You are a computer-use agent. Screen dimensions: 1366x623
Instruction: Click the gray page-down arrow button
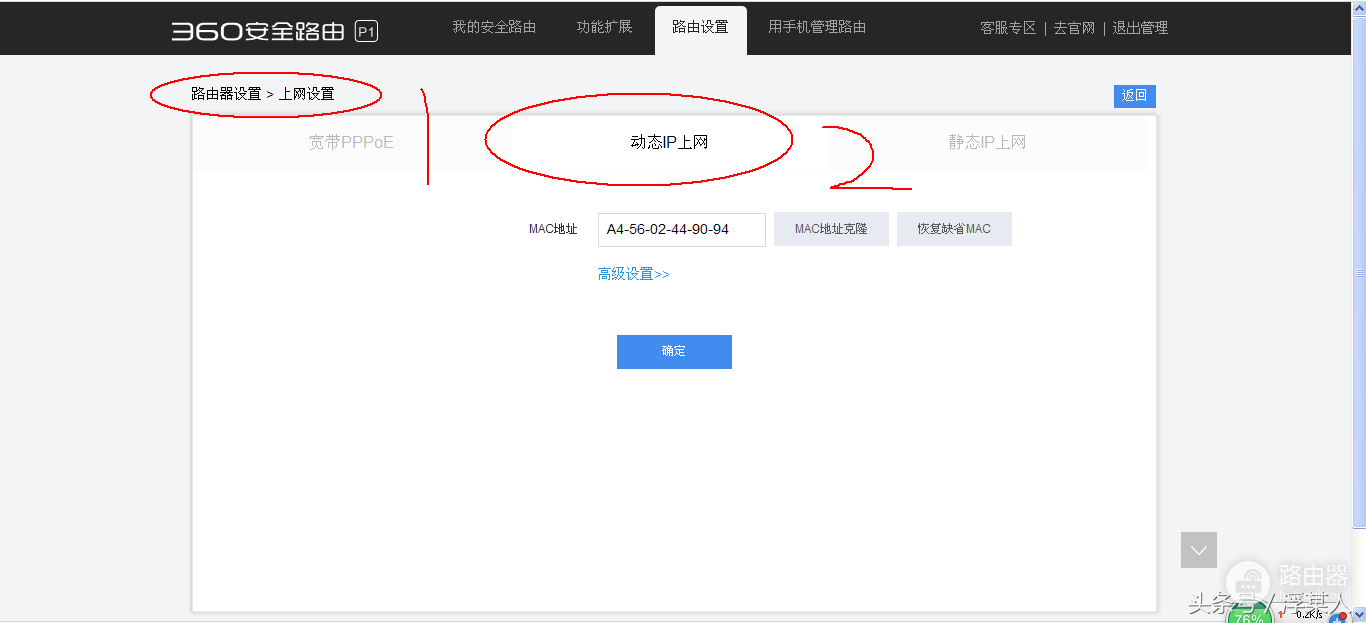[x=1198, y=550]
